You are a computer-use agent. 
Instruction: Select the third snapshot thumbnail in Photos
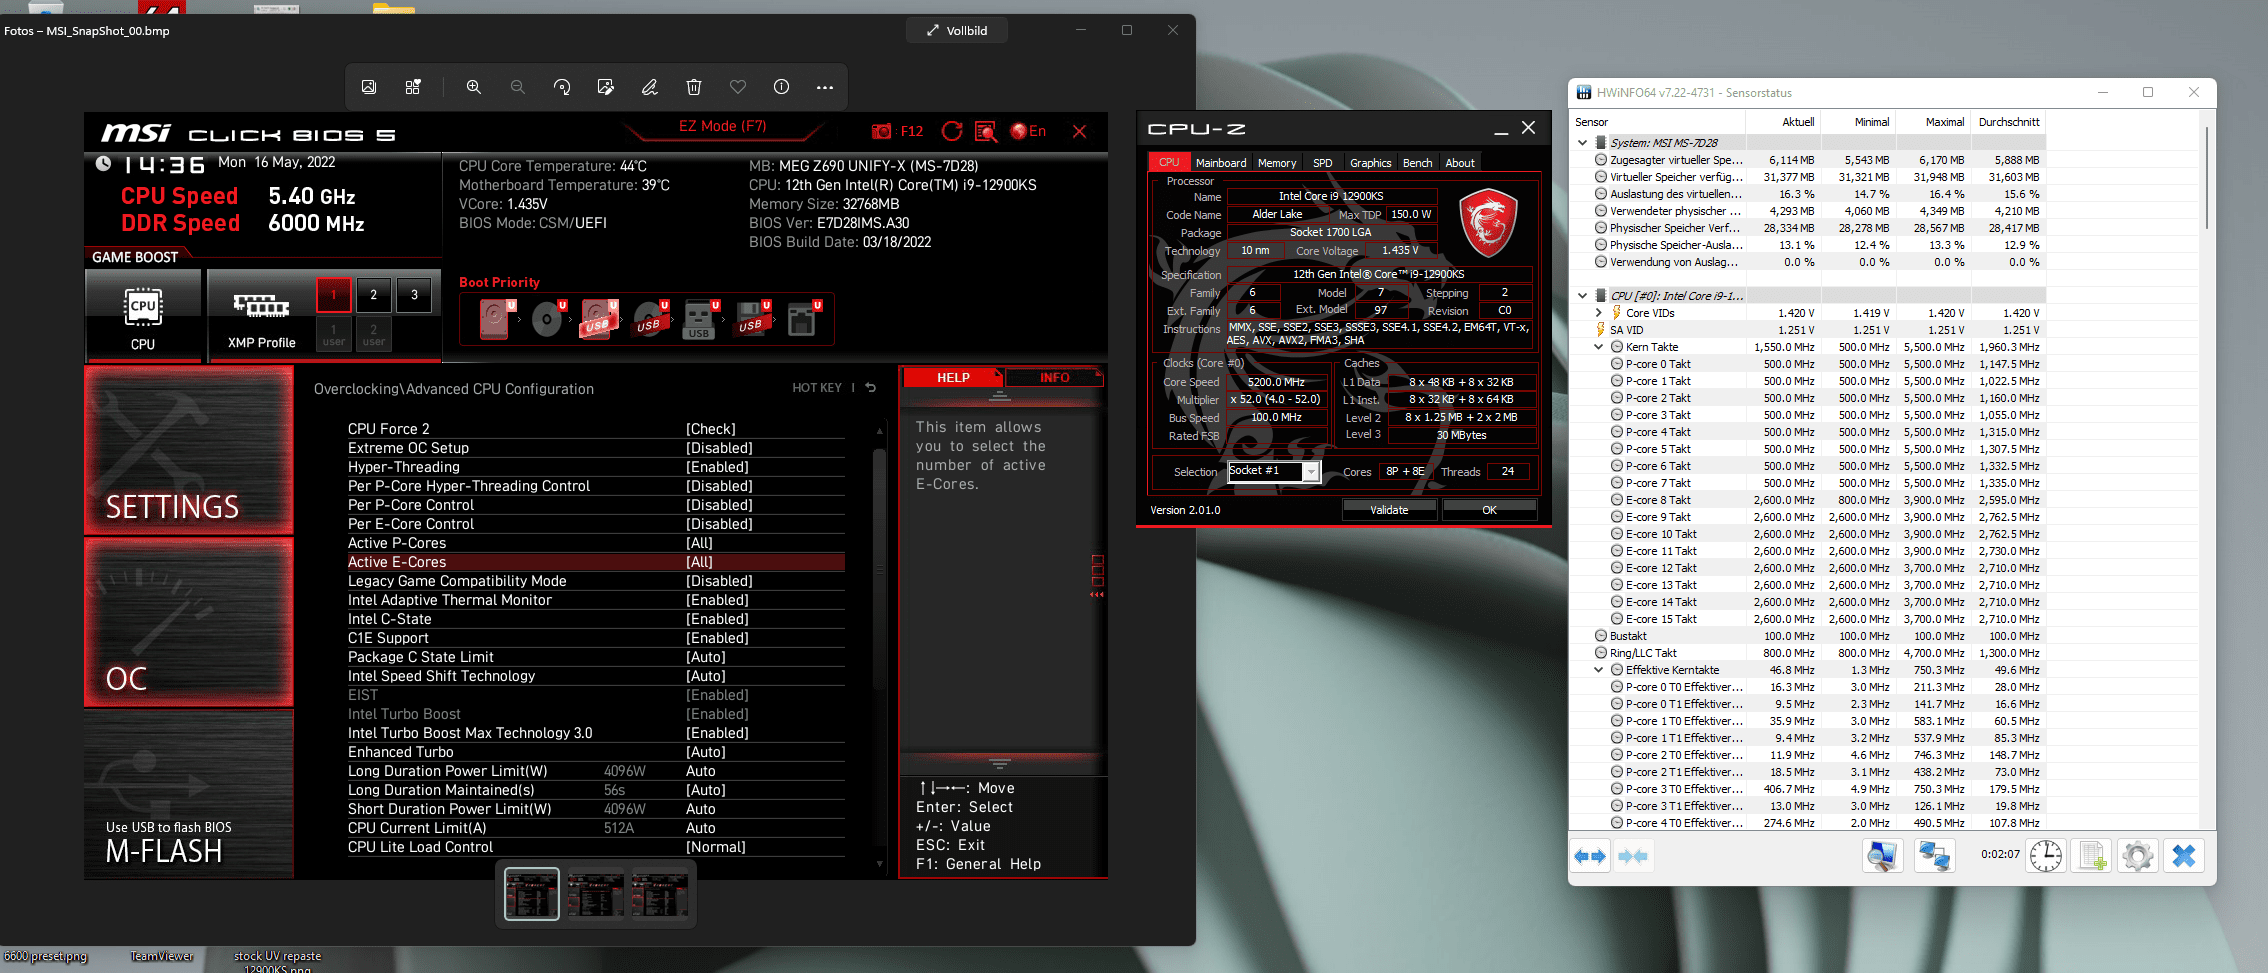660,893
